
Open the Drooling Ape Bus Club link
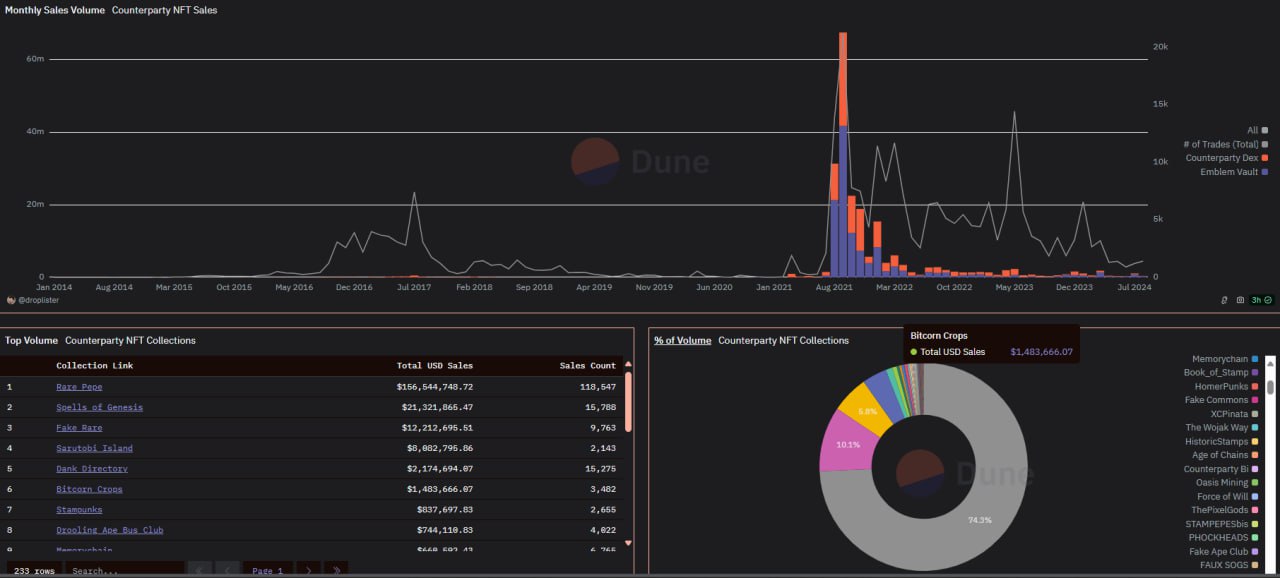[110, 530]
